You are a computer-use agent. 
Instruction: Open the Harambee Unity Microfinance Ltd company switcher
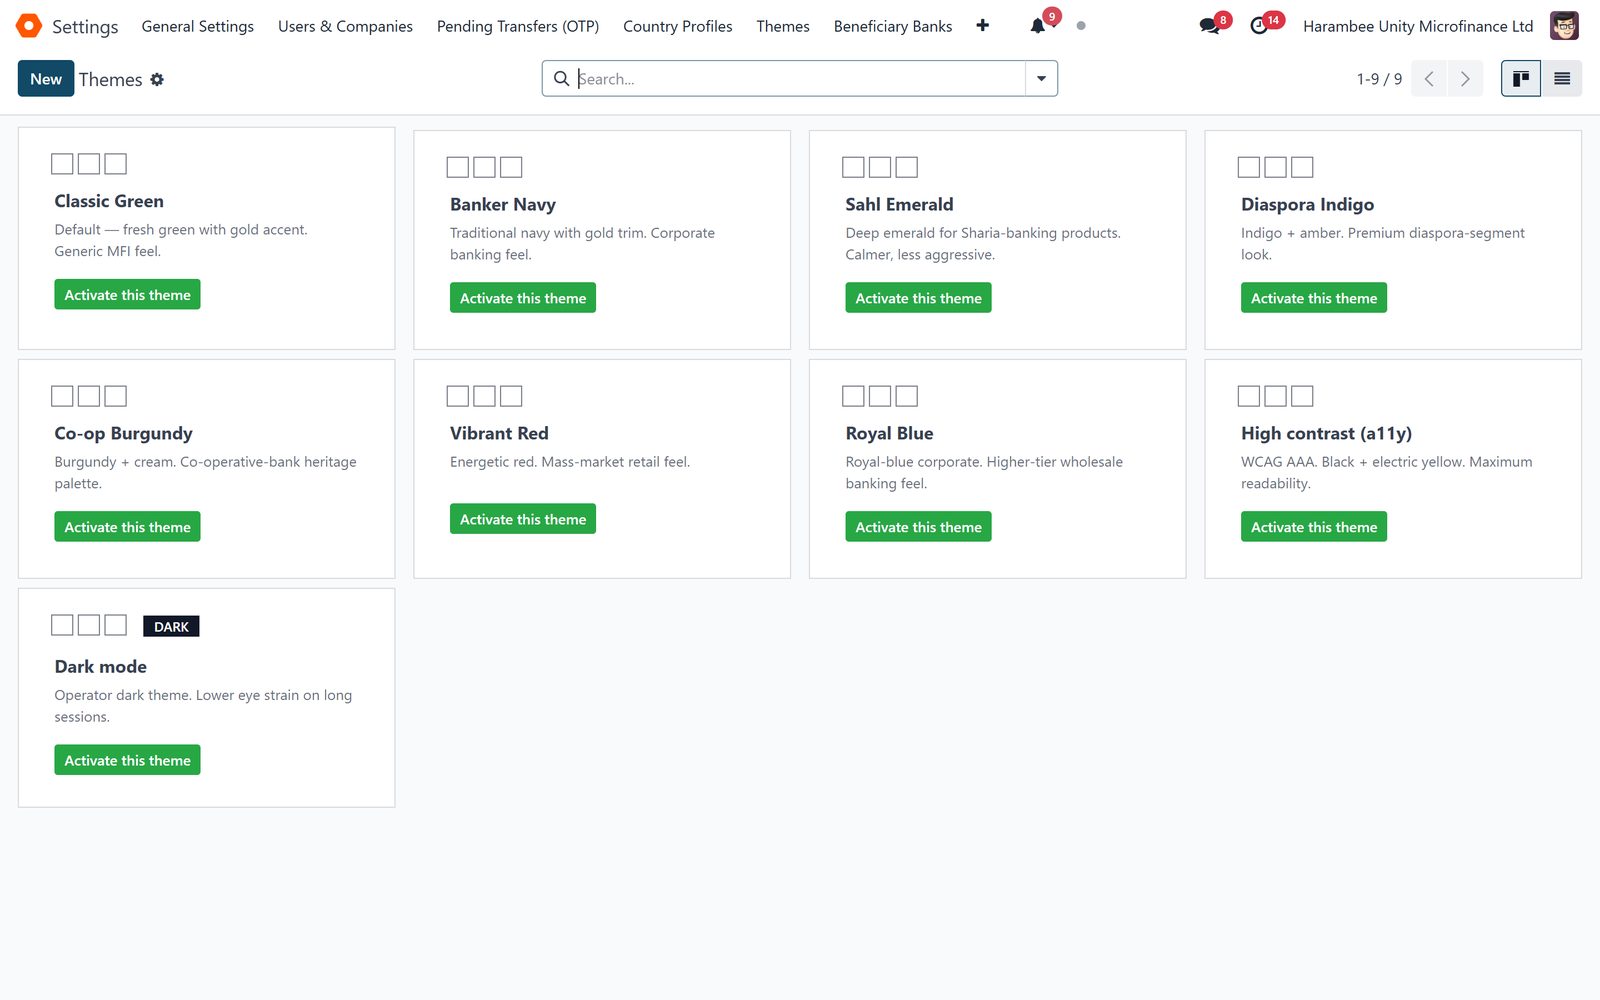click(x=1418, y=26)
